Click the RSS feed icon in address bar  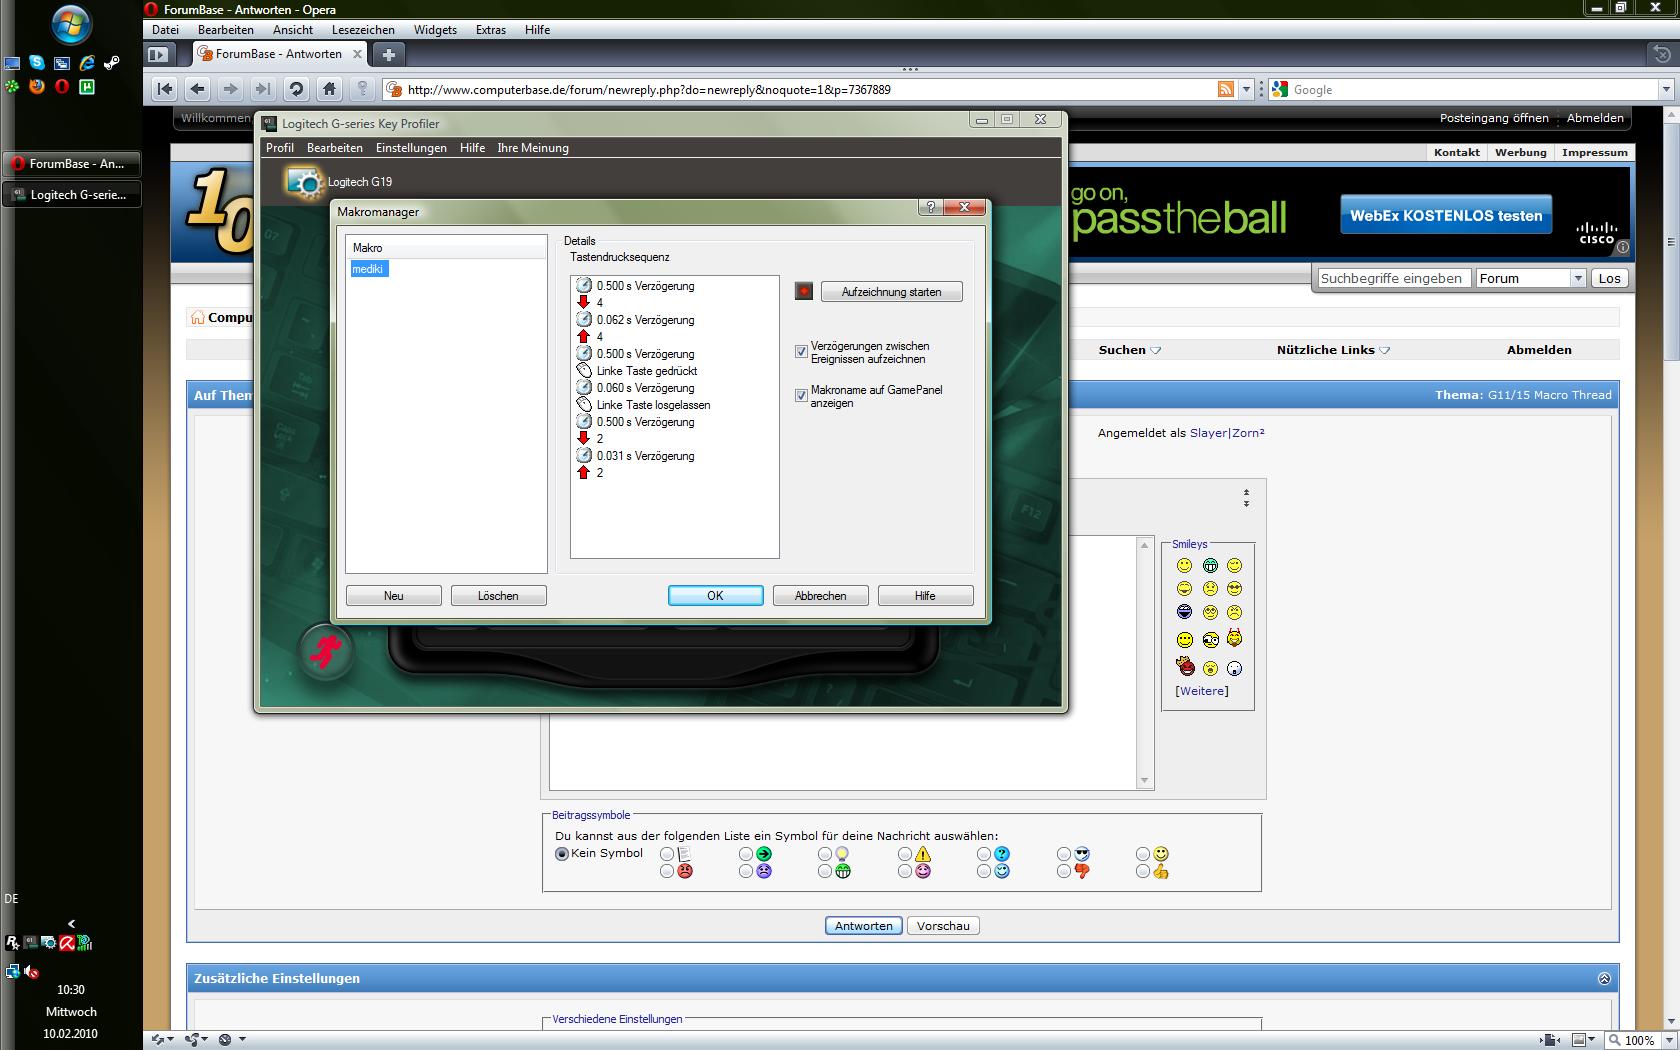[x=1226, y=89]
